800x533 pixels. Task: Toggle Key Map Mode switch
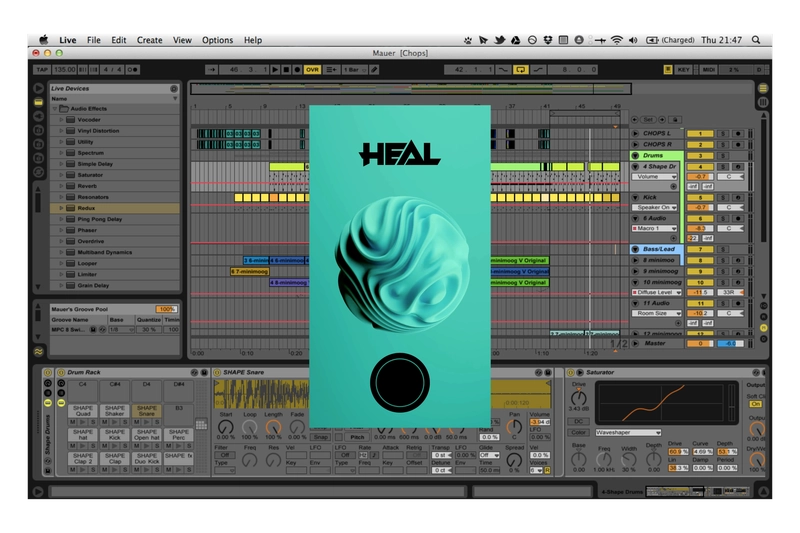click(x=684, y=69)
